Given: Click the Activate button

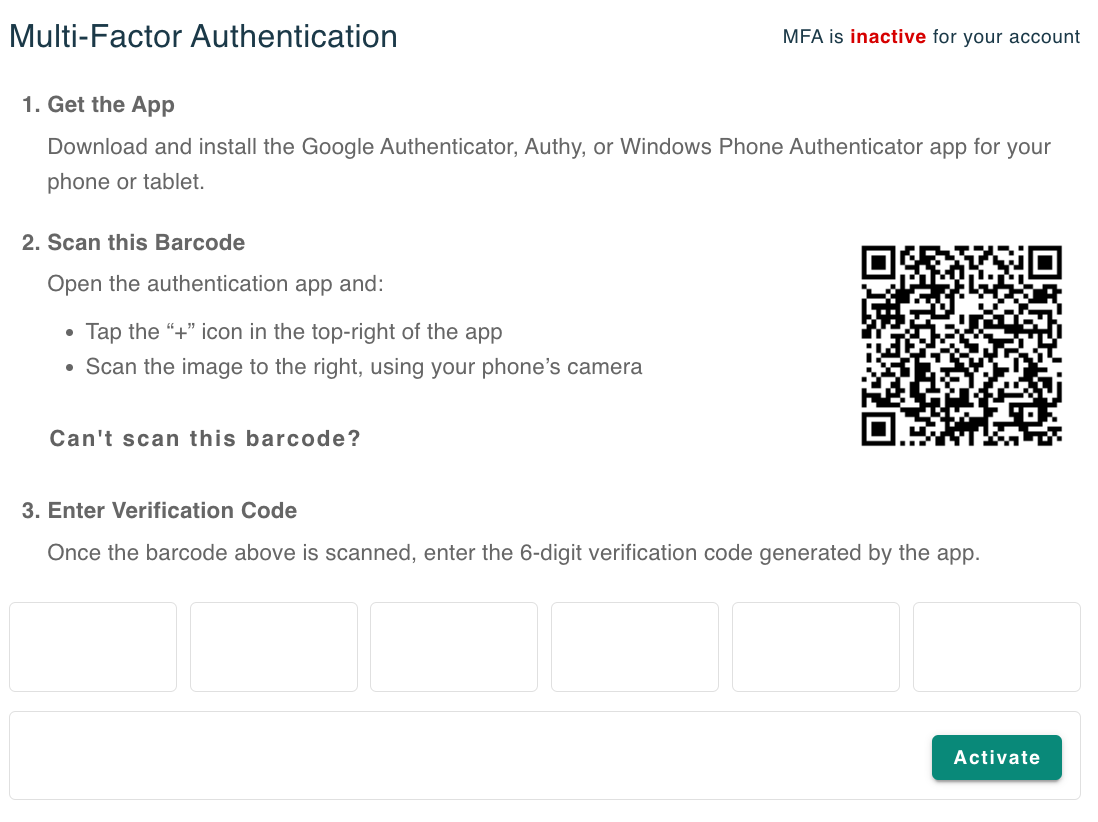Looking at the screenshot, I should pyautogui.click(x=996, y=757).
